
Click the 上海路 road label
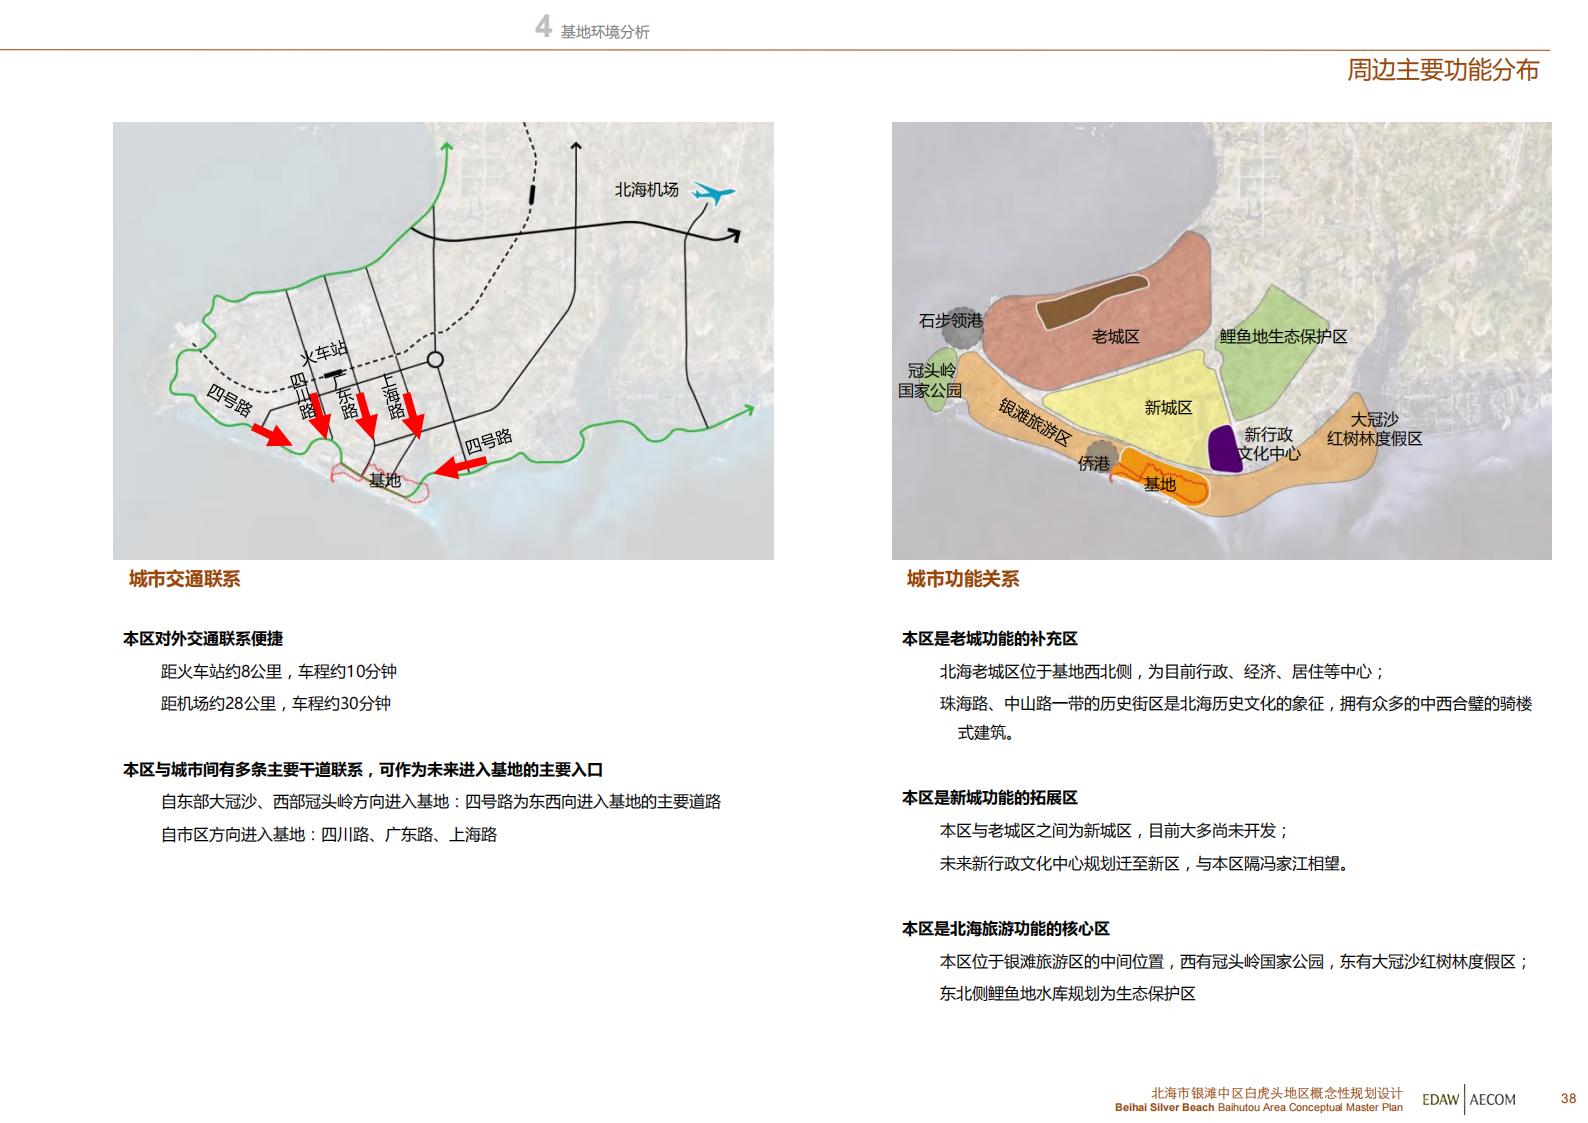pos(392,398)
